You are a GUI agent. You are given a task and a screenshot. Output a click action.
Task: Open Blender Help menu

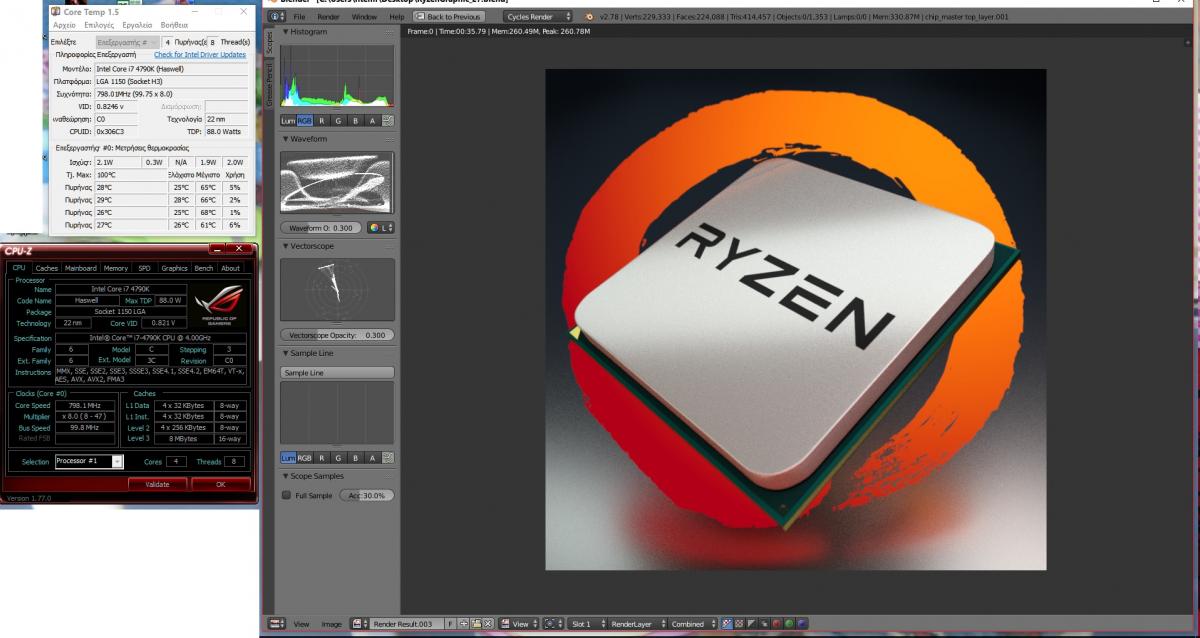coord(397,17)
